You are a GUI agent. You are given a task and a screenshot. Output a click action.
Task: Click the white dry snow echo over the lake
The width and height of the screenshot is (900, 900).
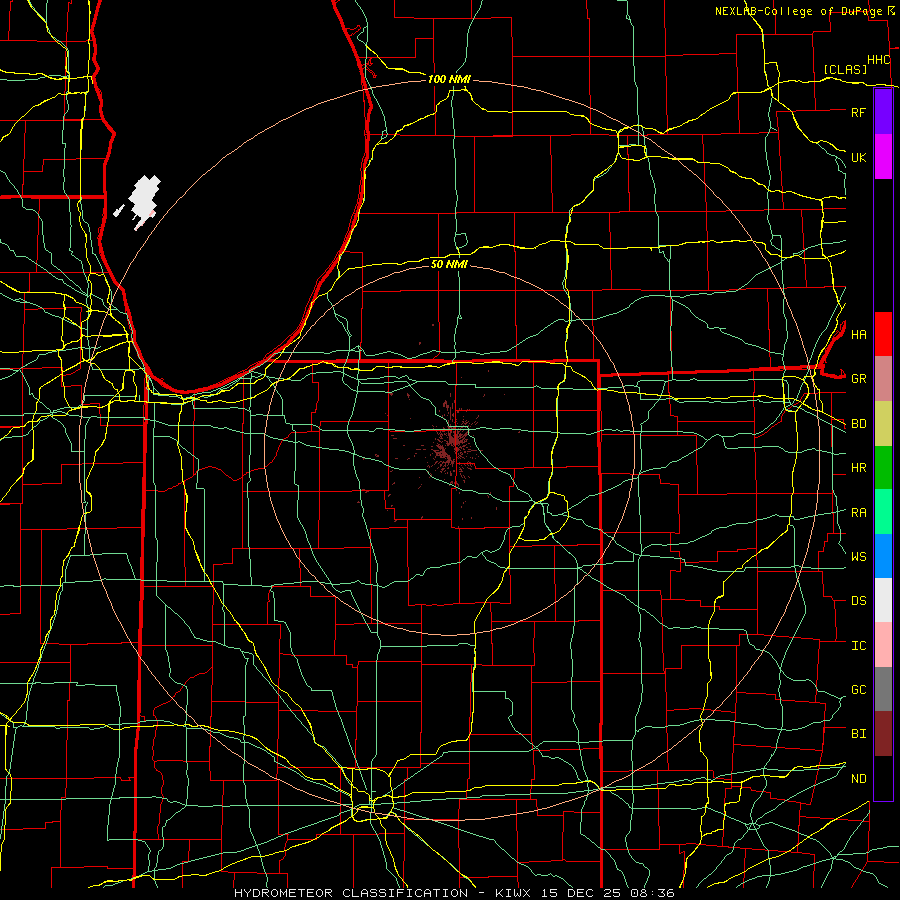pyautogui.click(x=144, y=197)
